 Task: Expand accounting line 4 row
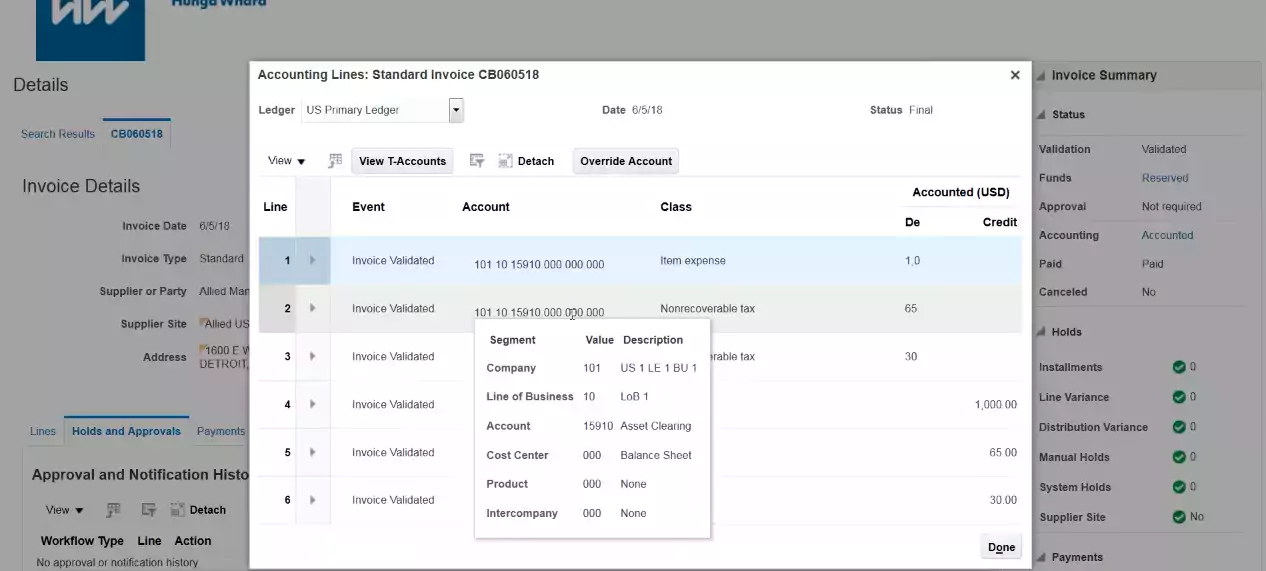(312, 405)
